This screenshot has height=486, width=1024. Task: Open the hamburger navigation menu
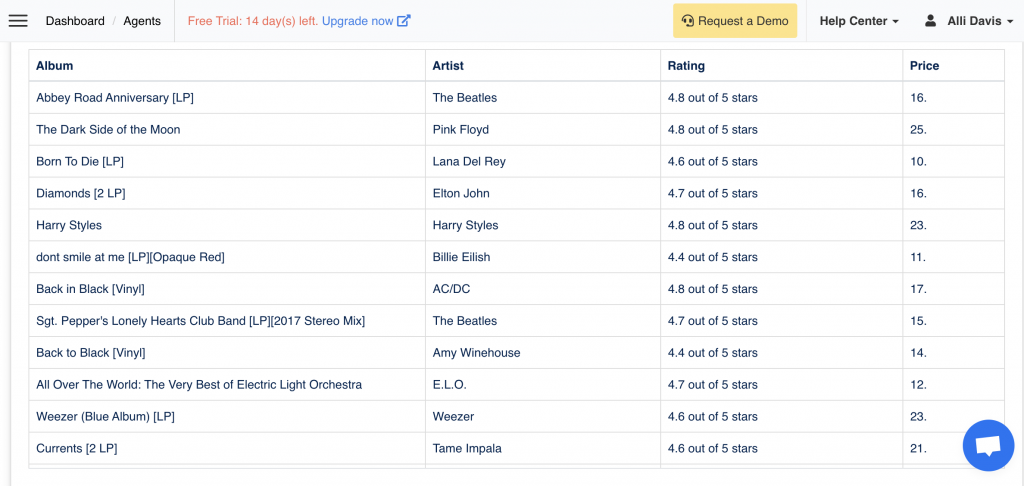click(x=18, y=21)
